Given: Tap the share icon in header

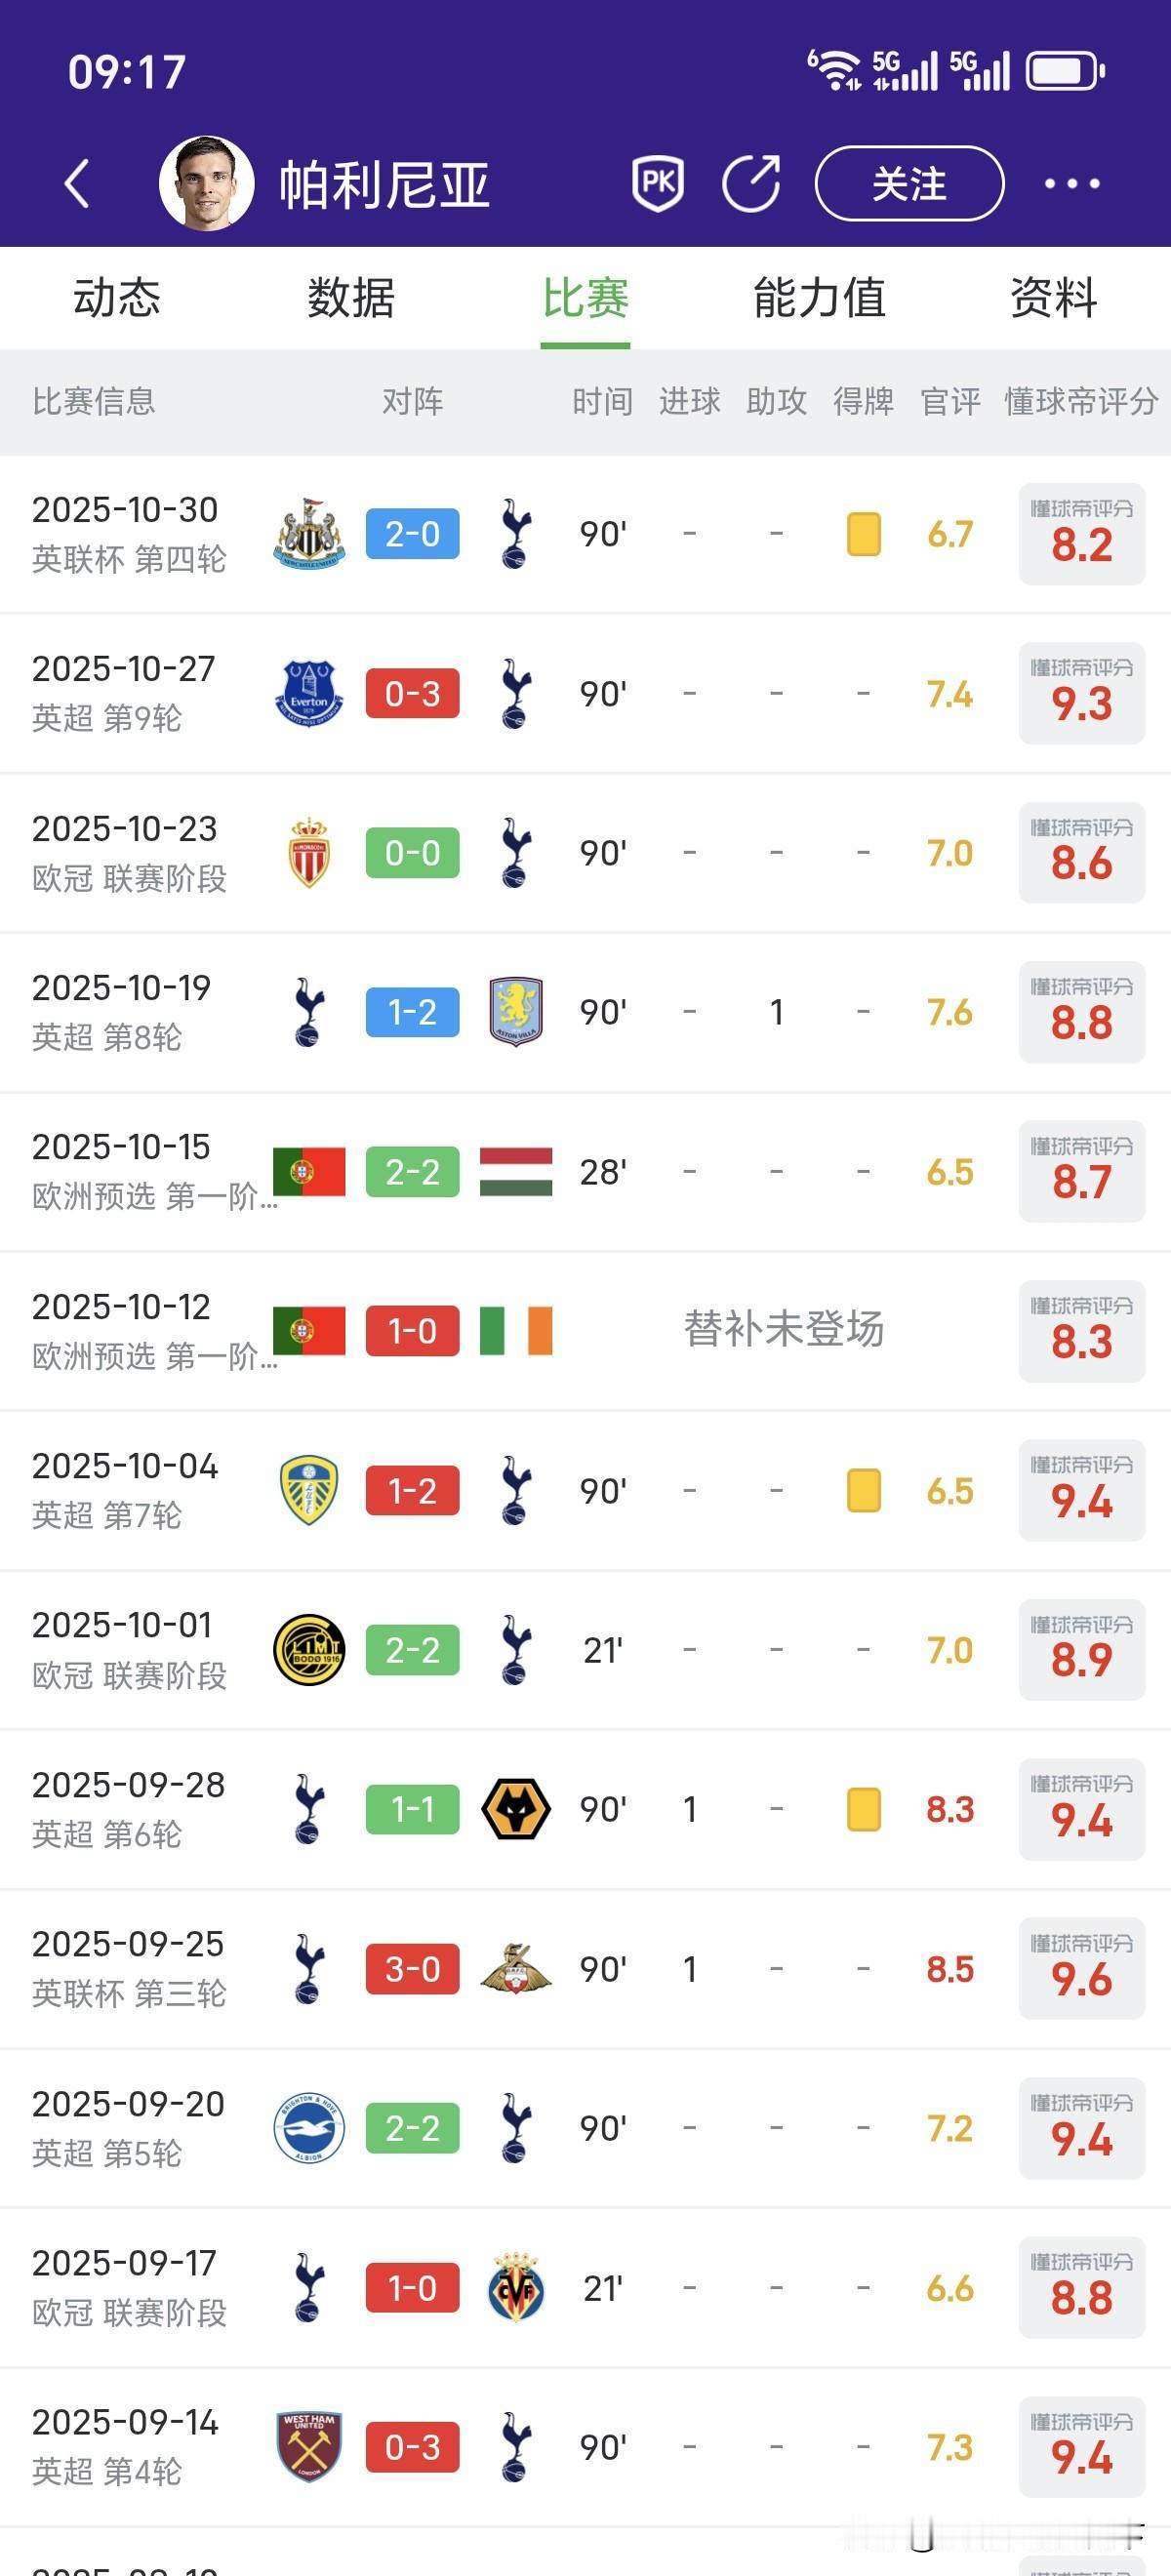Looking at the screenshot, I should click(x=751, y=183).
